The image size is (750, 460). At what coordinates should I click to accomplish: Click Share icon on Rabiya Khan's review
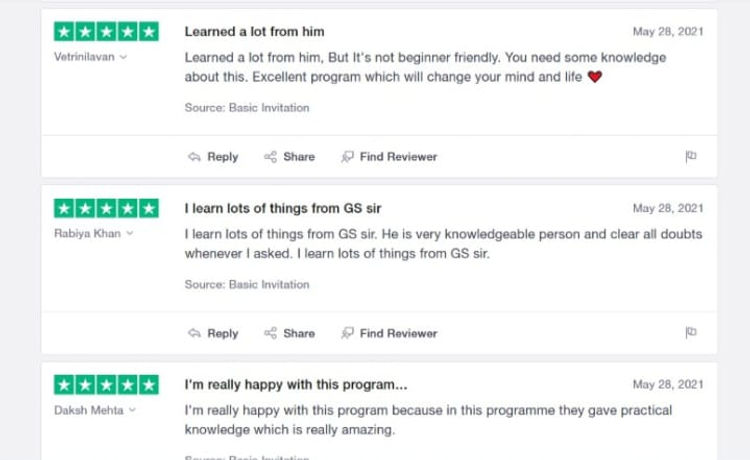click(270, 334)
